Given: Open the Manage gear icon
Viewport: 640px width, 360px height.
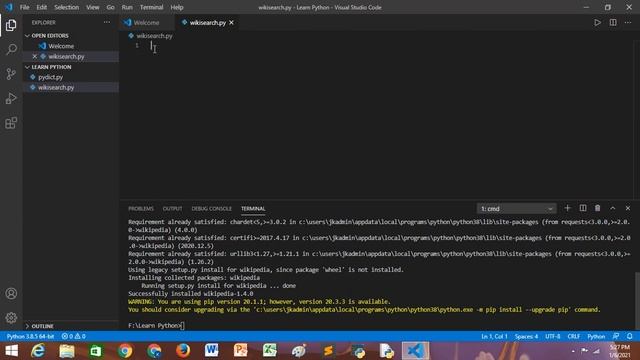Looking at the screenshot, I should click(x=11, y=318).
